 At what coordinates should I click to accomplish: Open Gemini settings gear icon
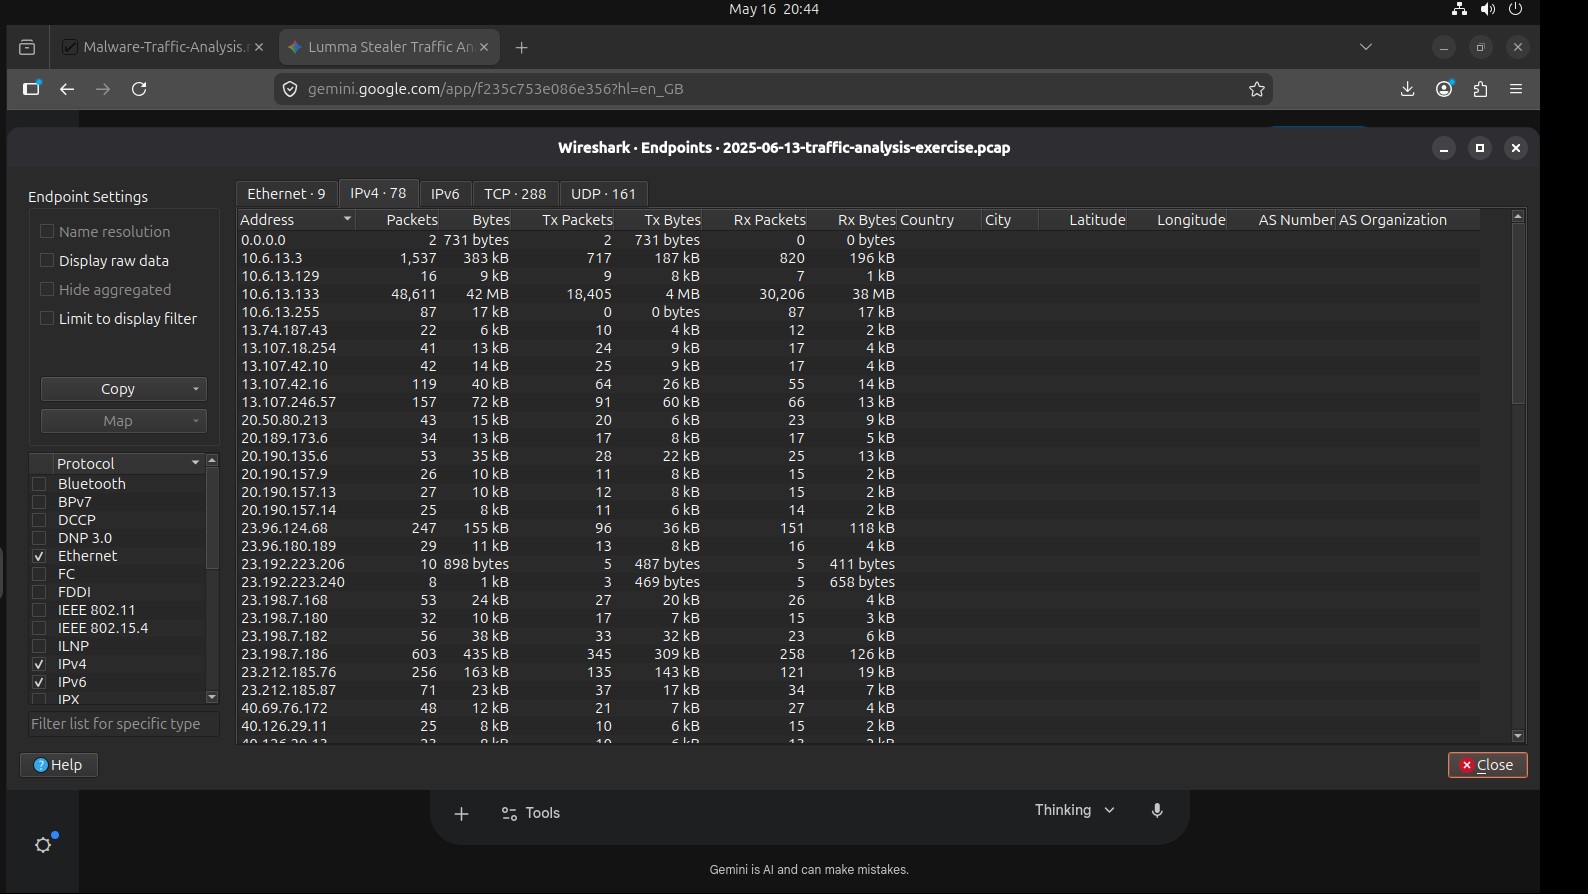(43, 845)
